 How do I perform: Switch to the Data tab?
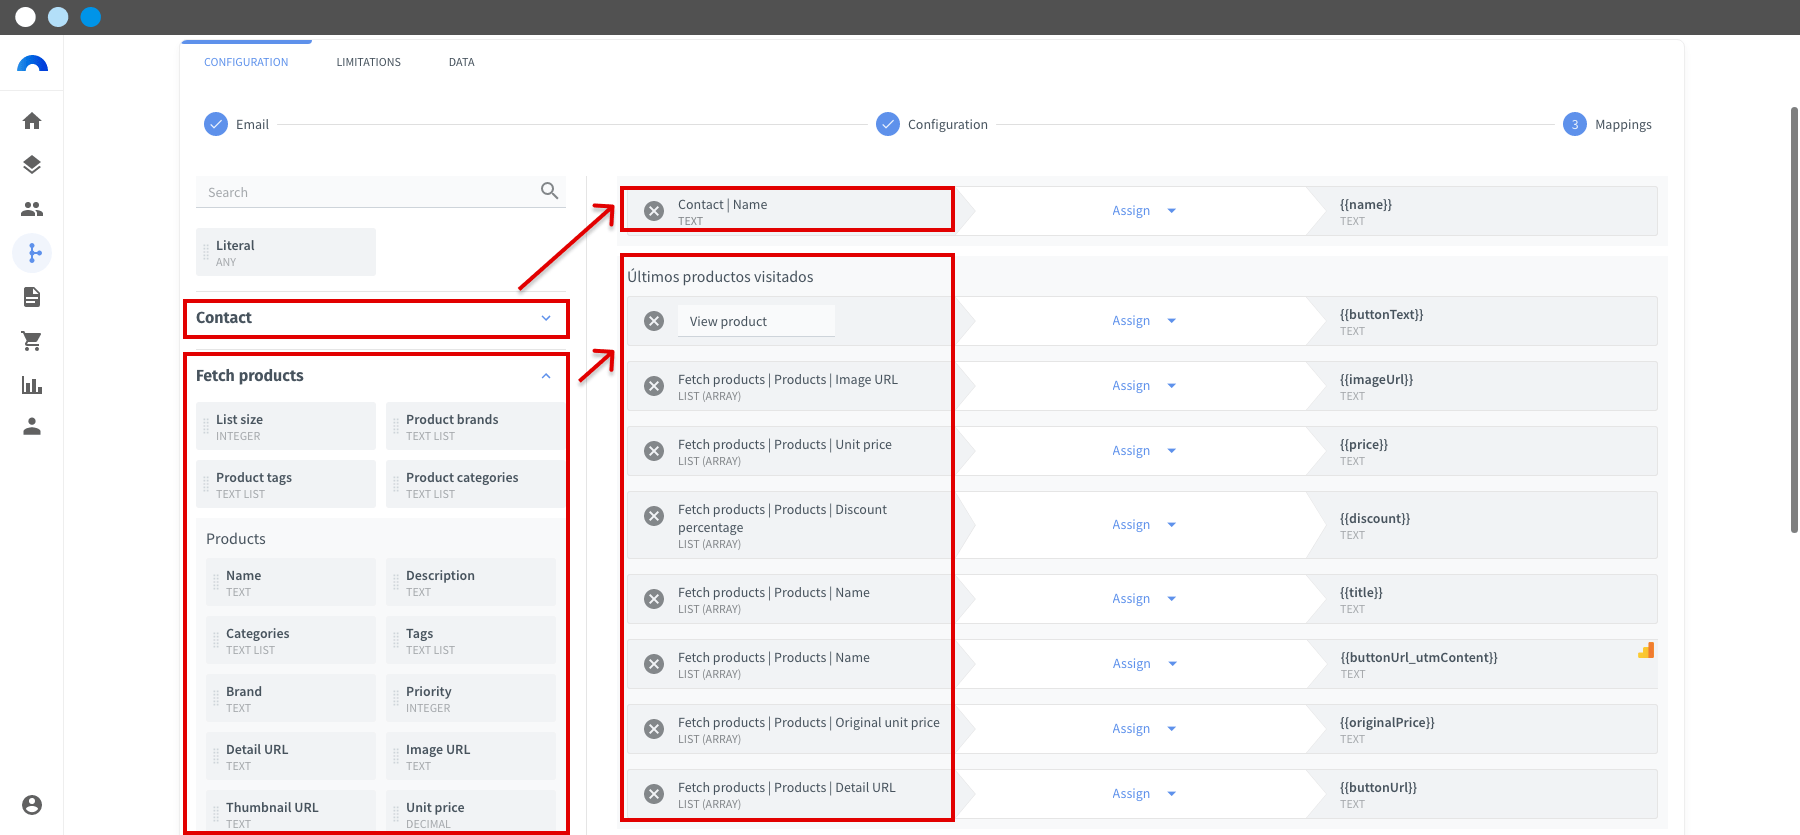[x=461, y=62]
